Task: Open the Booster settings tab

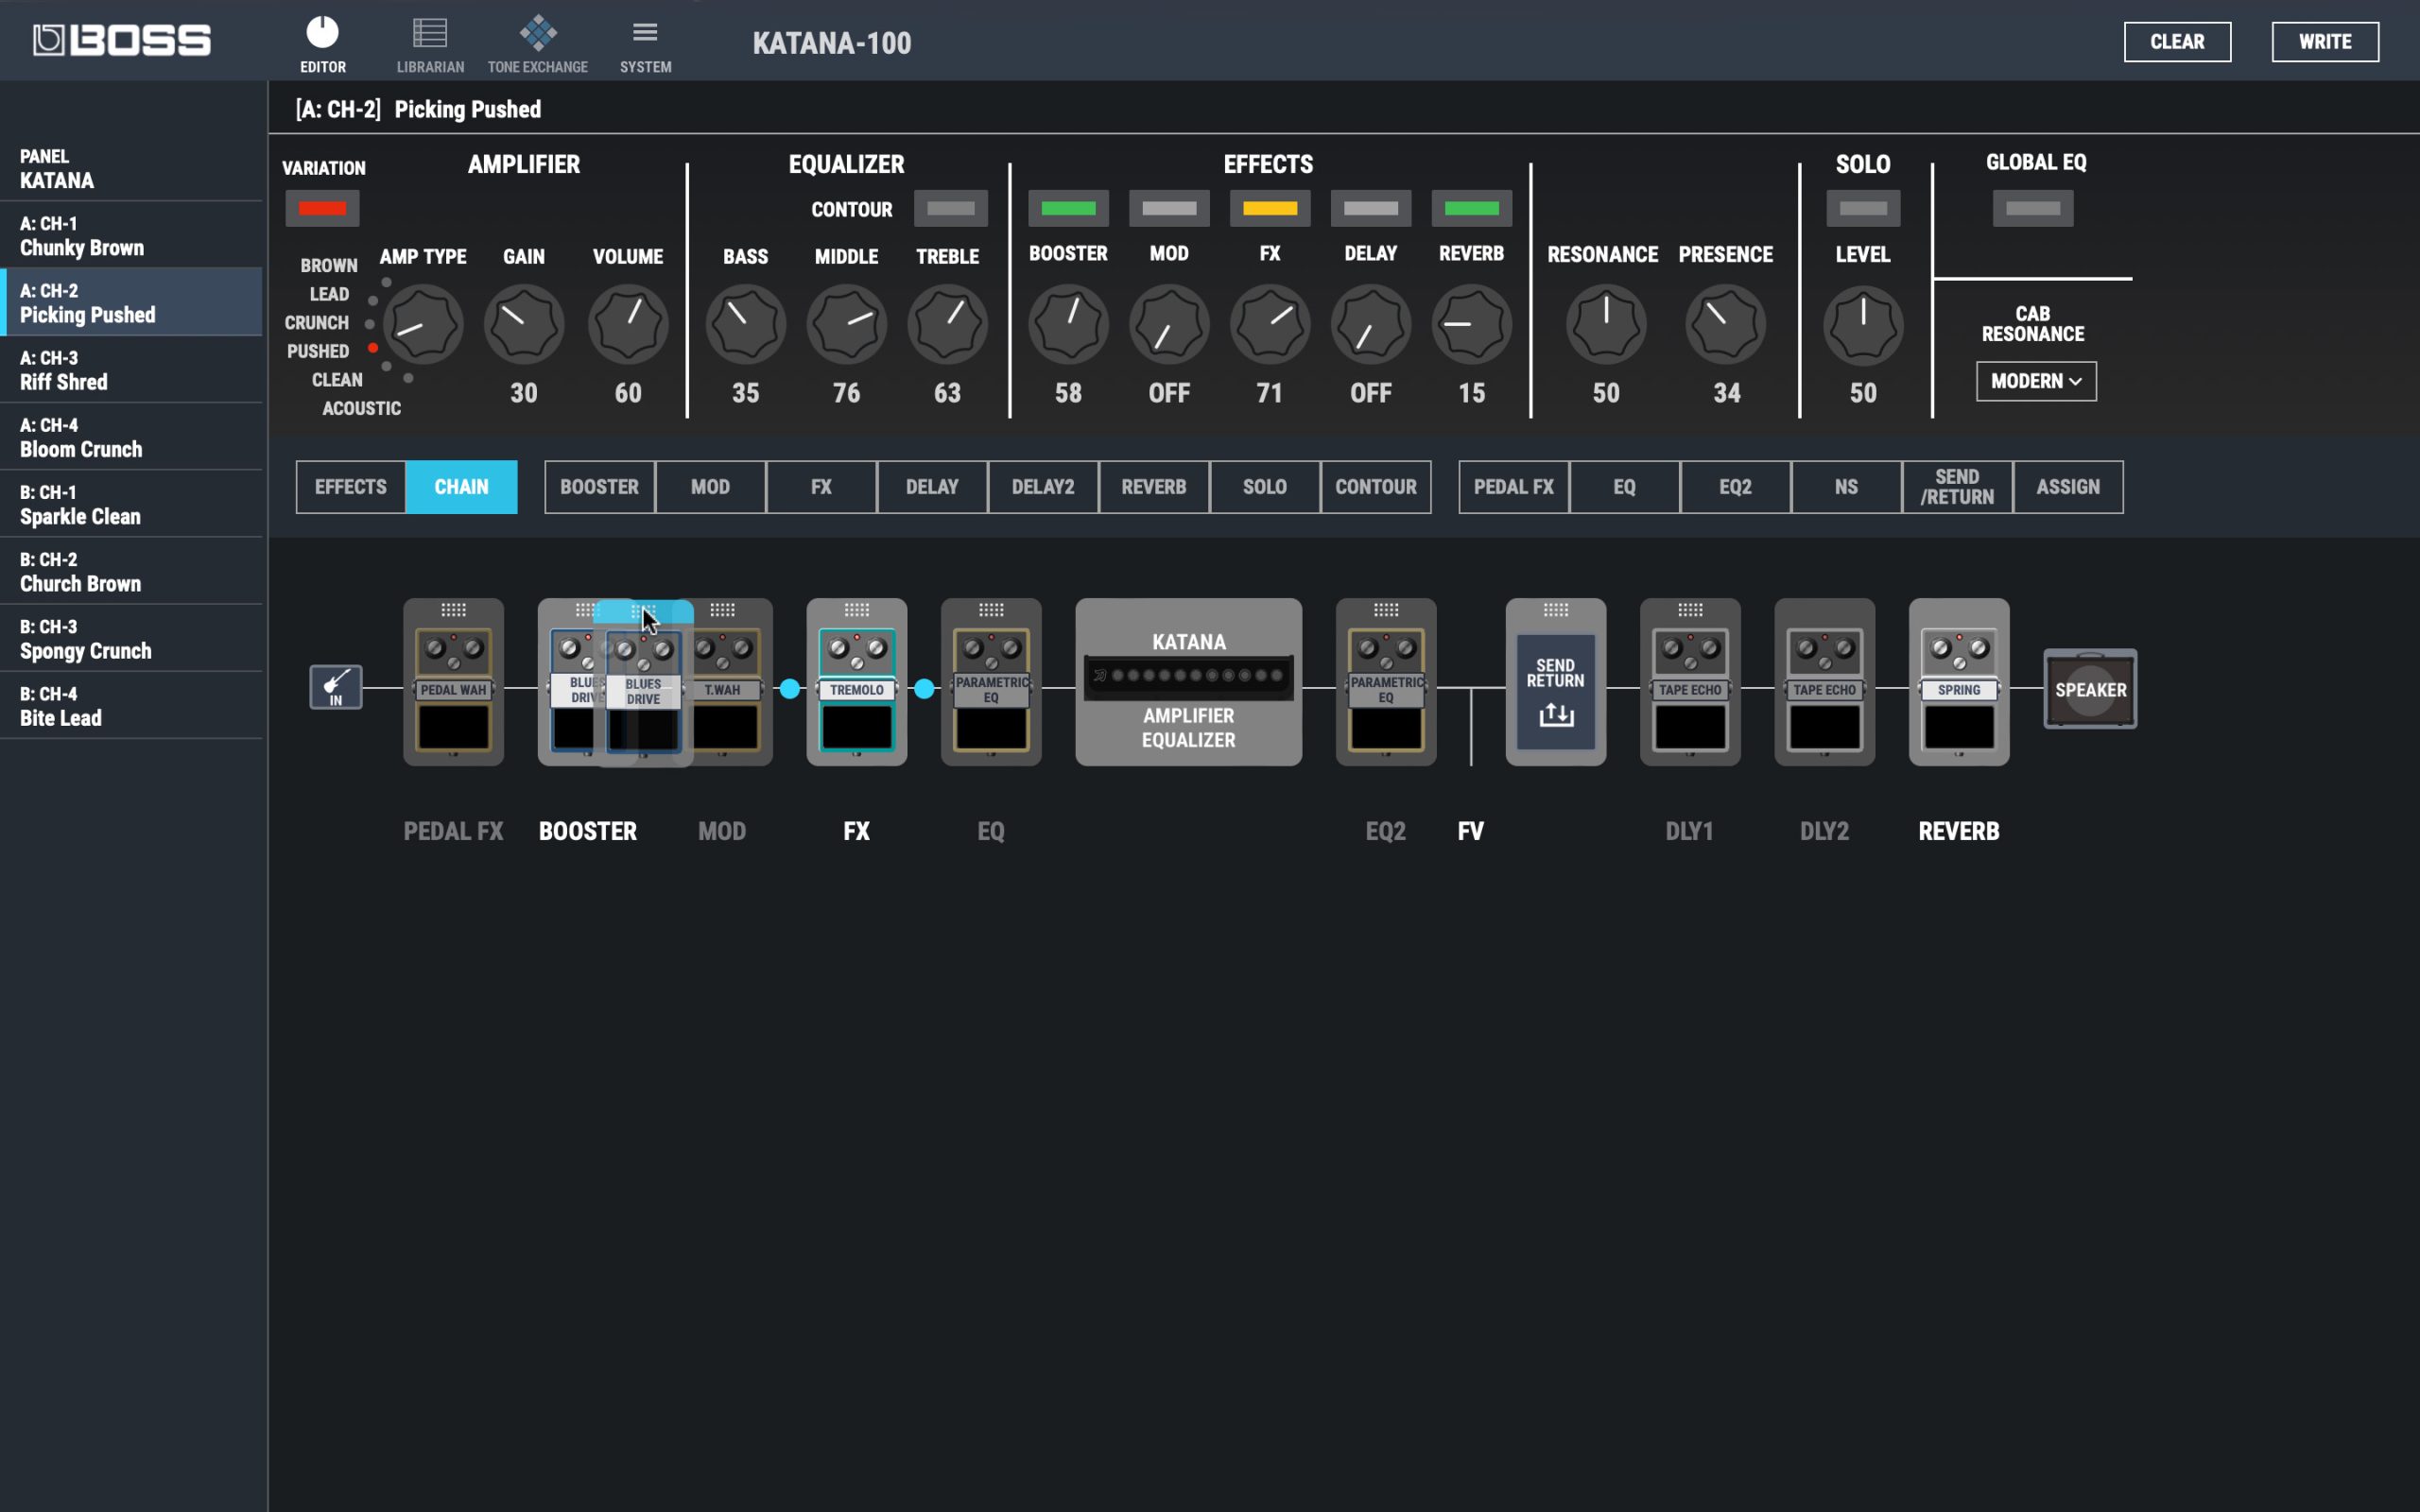Action: [600, 487]
